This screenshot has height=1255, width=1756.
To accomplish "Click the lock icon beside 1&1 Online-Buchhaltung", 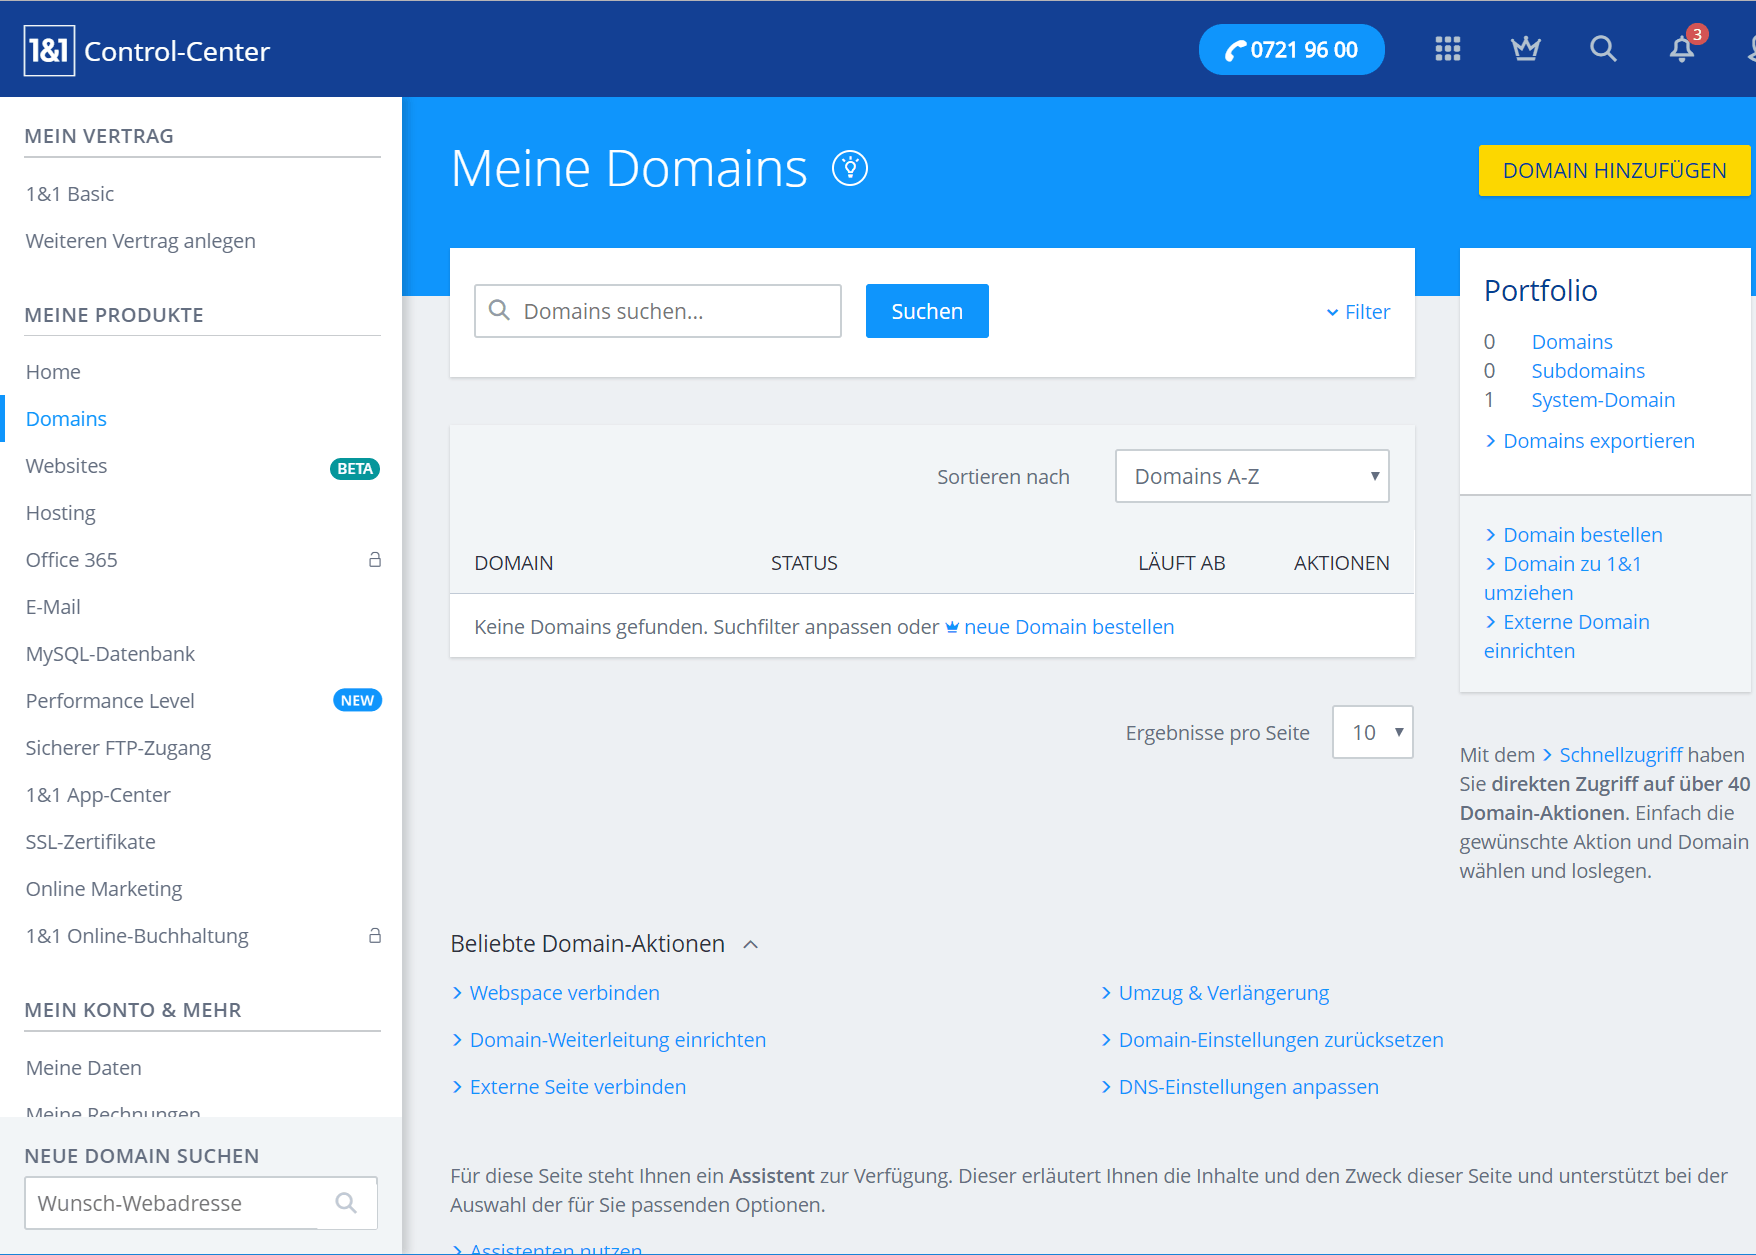I will coord(375,935).
